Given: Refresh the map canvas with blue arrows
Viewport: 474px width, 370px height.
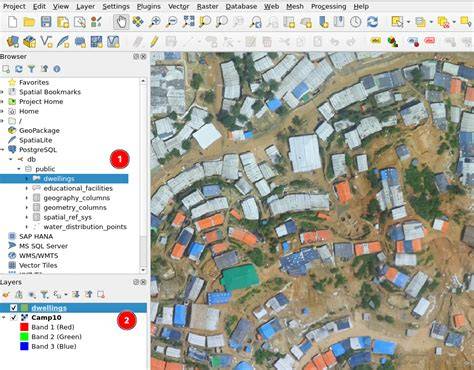Looking at the screenshot, I should point(372,22).
